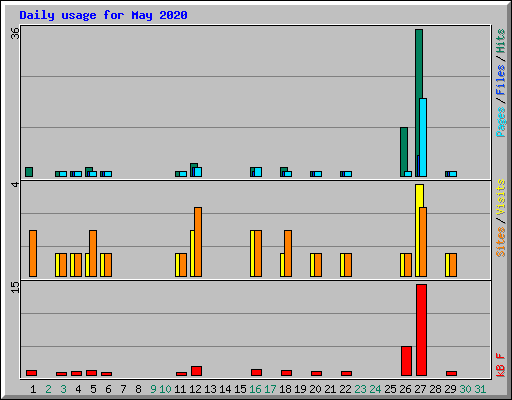
Task: Select day label 9 on the x-axis
Action: coord(153,389)
